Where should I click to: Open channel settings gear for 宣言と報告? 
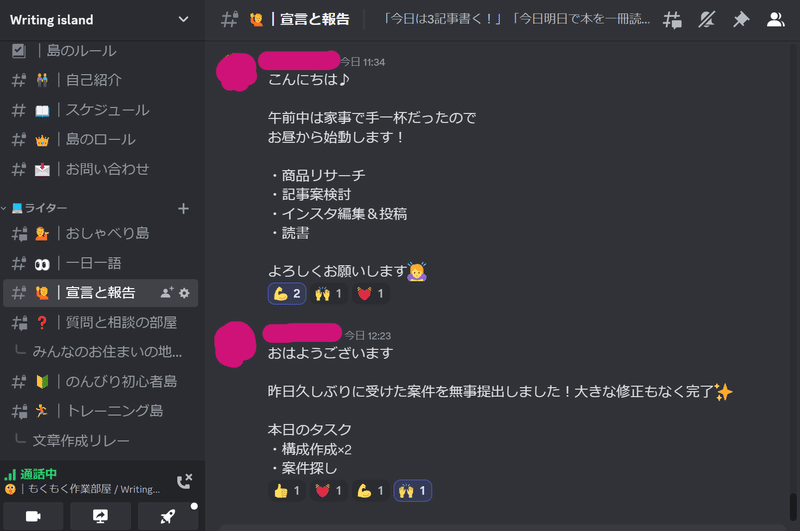(x=184, y=293)
